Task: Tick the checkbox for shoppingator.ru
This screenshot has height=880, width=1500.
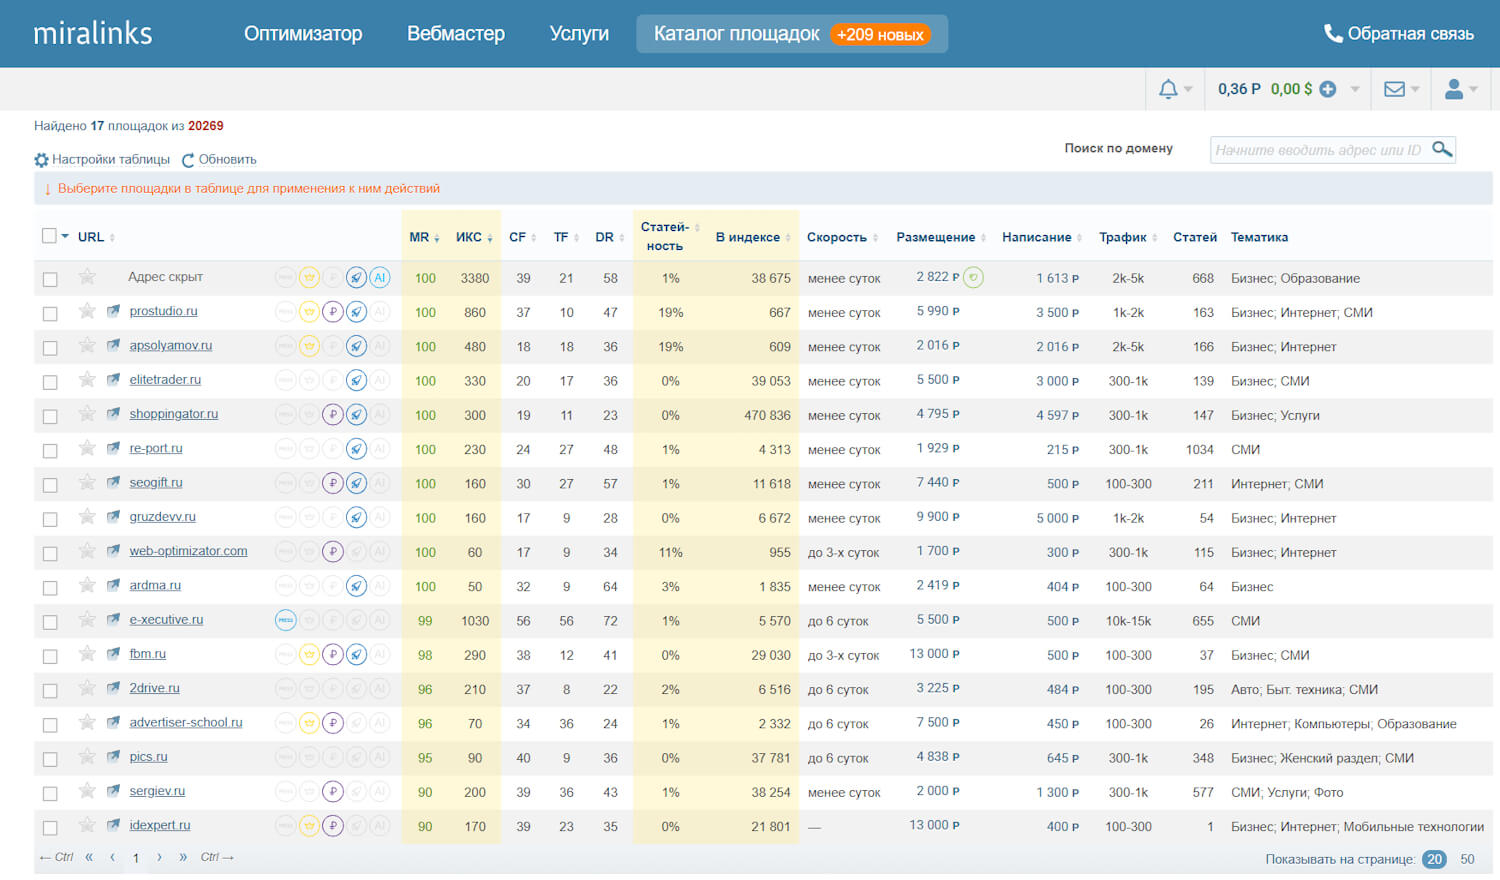Action: [x=50, y=416]
